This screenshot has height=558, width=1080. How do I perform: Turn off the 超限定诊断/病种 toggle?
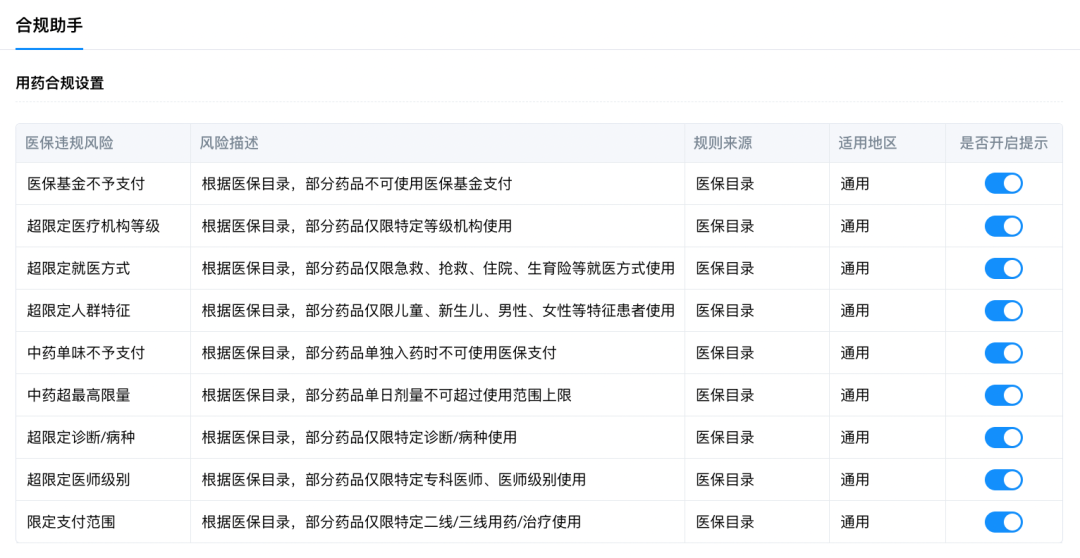coord(1003,437)
